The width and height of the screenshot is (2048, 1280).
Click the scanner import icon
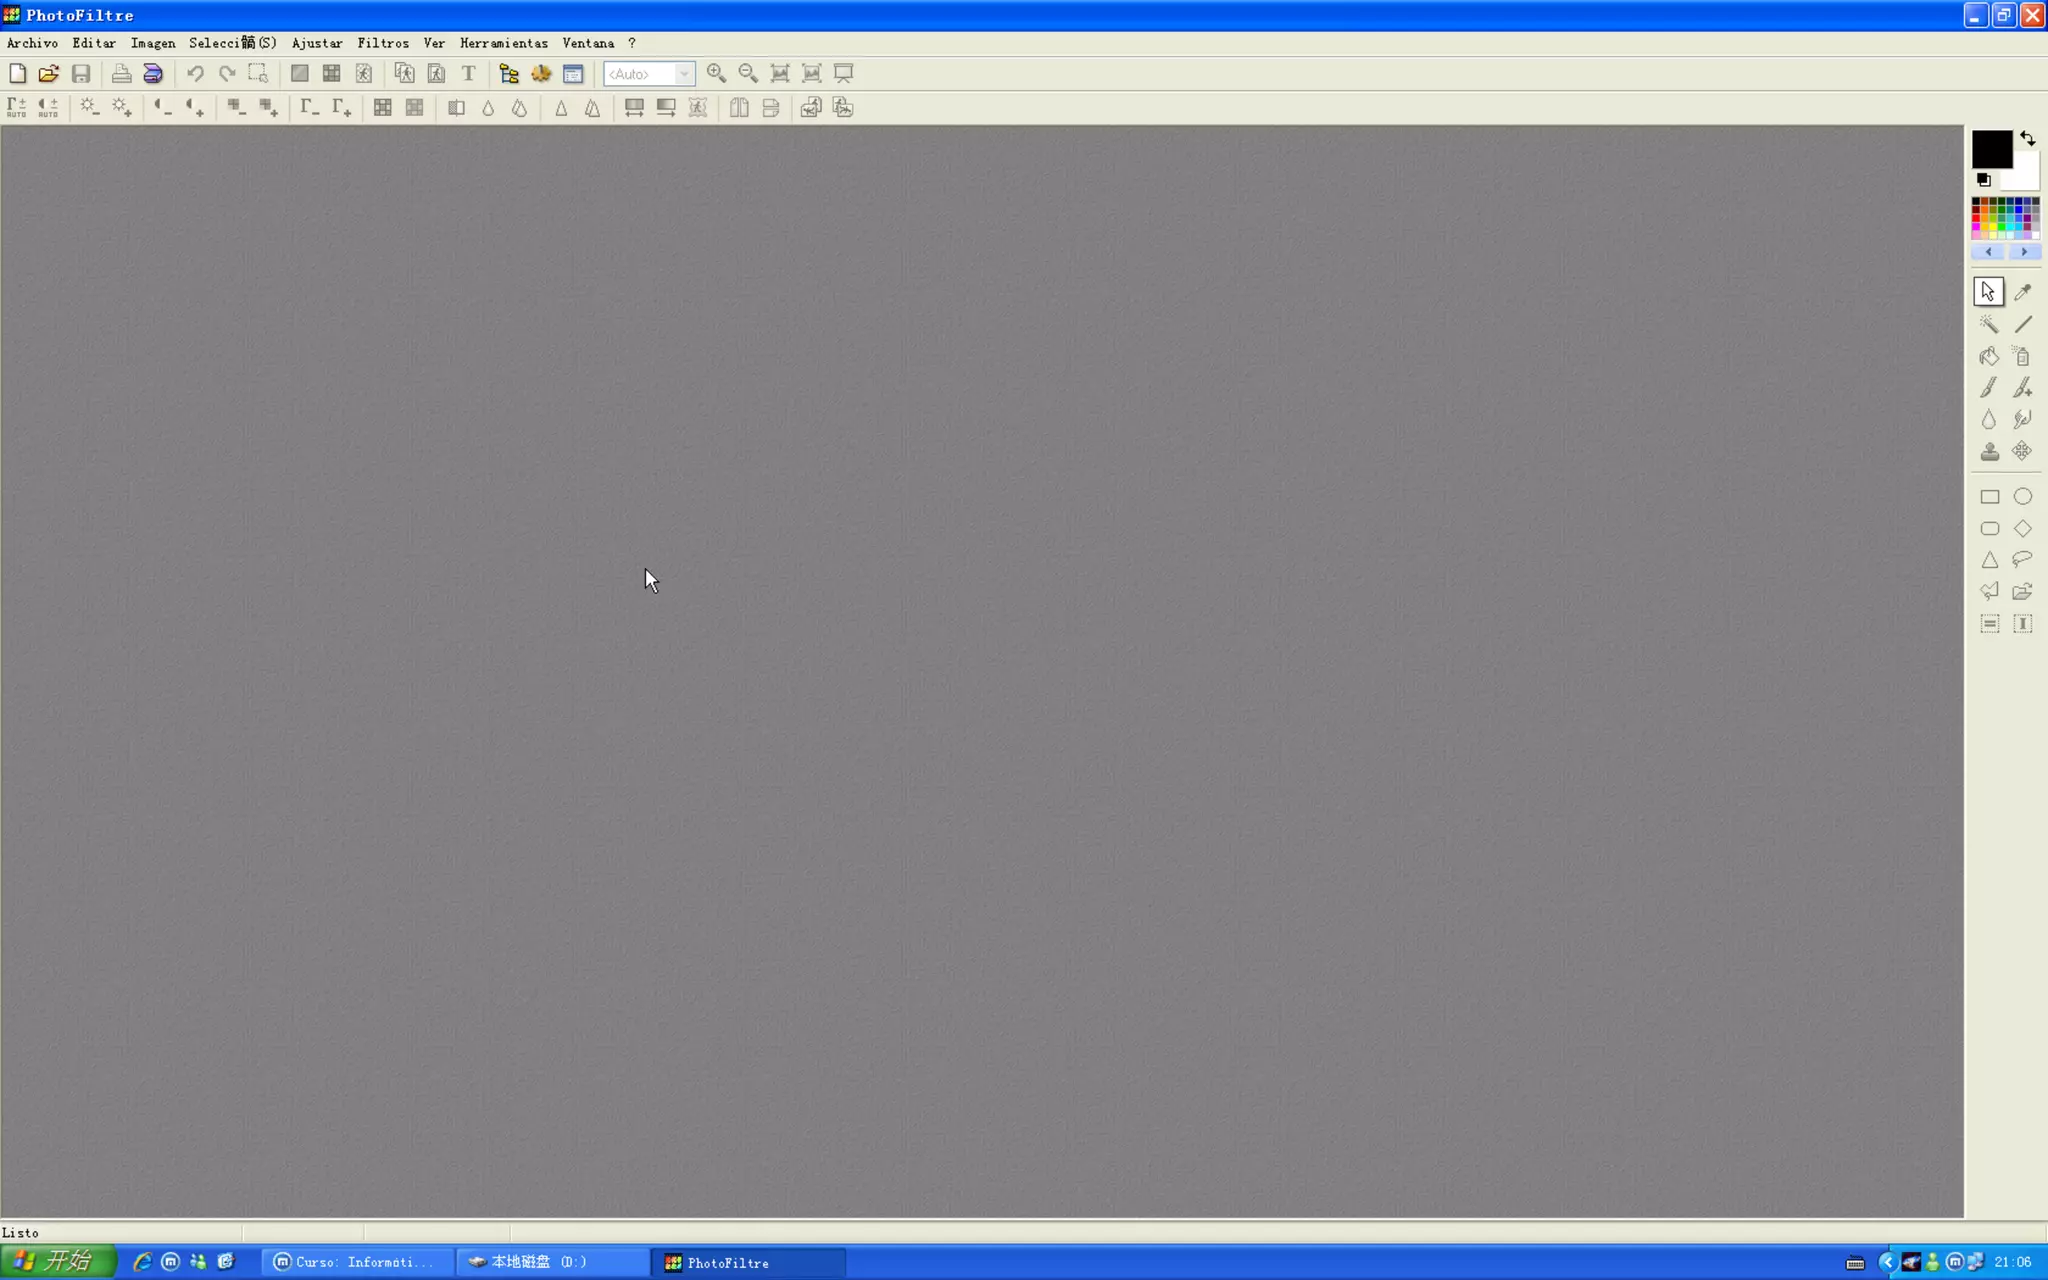click(x=153, y=73)
